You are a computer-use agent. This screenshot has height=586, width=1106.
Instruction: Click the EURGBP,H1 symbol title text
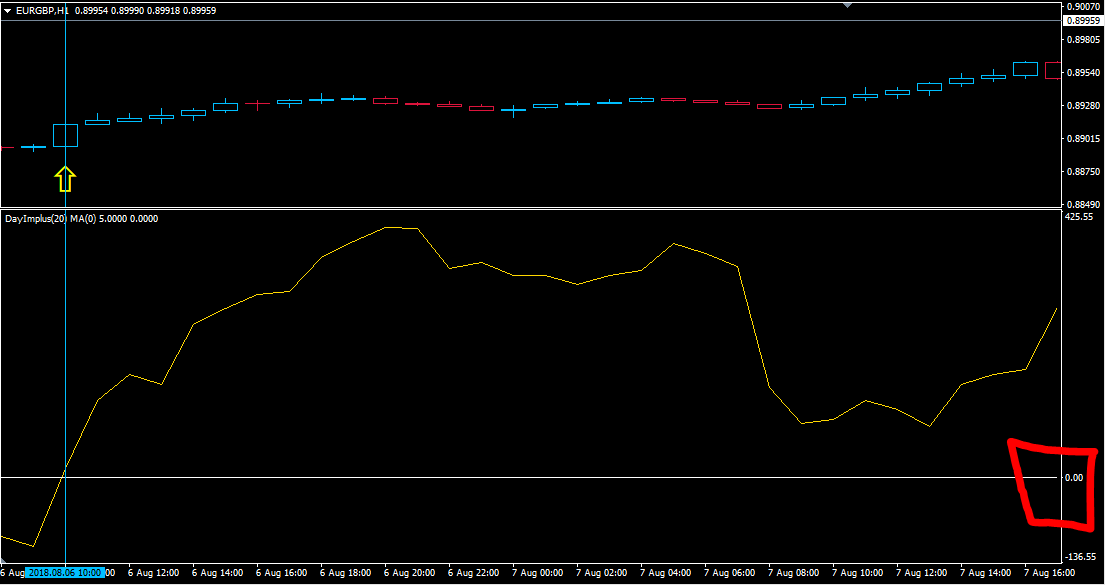(43, 10)
